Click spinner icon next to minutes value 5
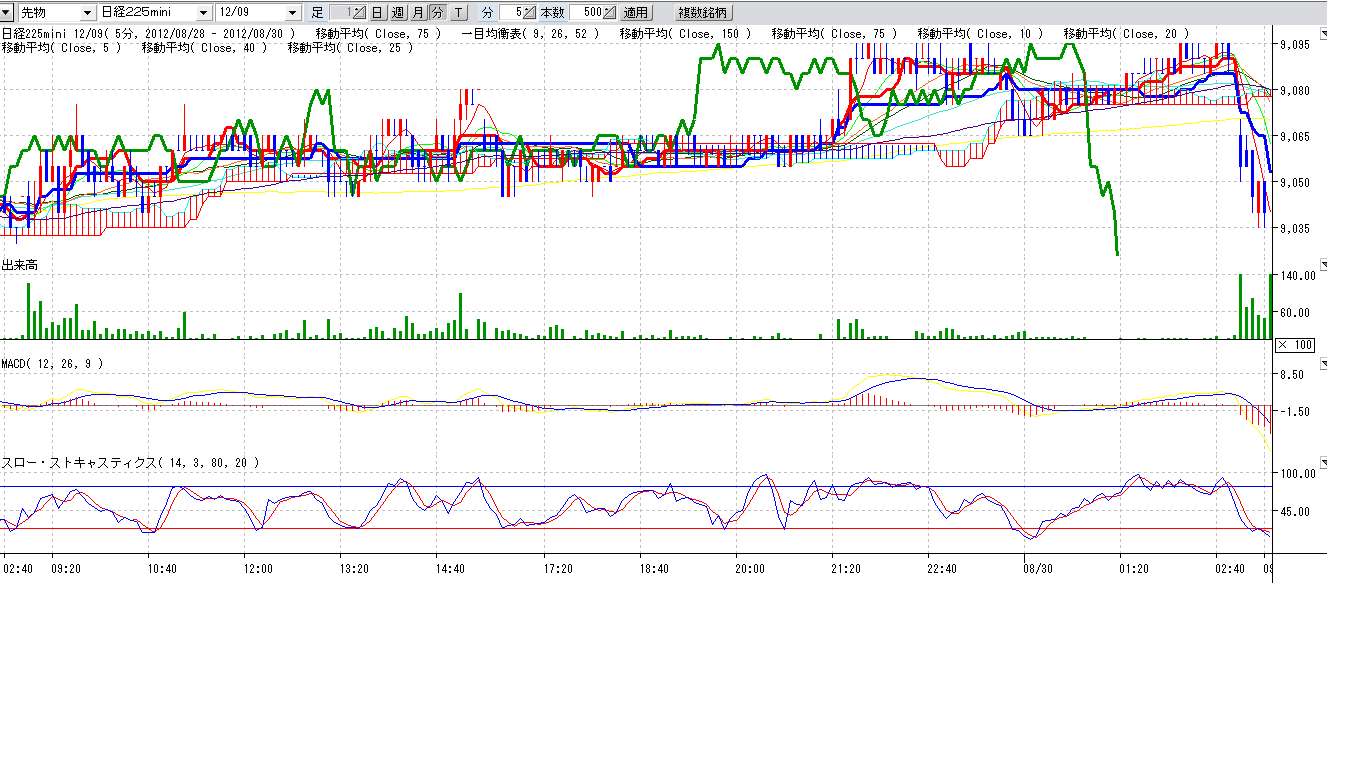 pyautogui.click(x=529, y=13)
